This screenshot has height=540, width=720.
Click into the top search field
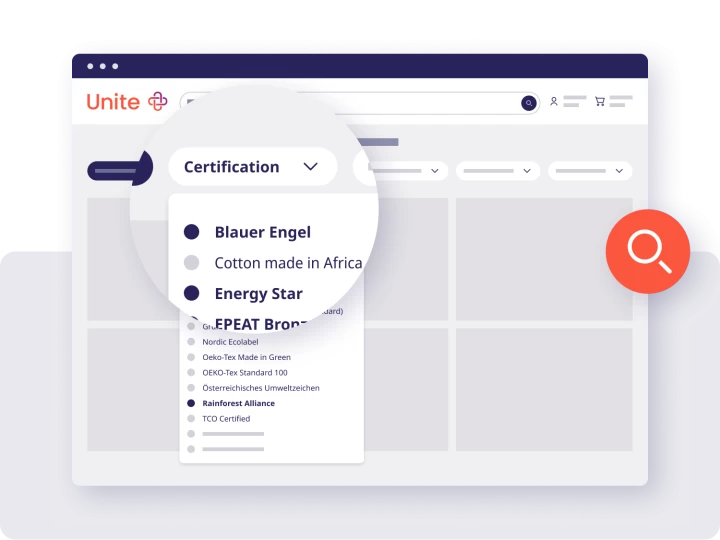click(x=350, y=103)
